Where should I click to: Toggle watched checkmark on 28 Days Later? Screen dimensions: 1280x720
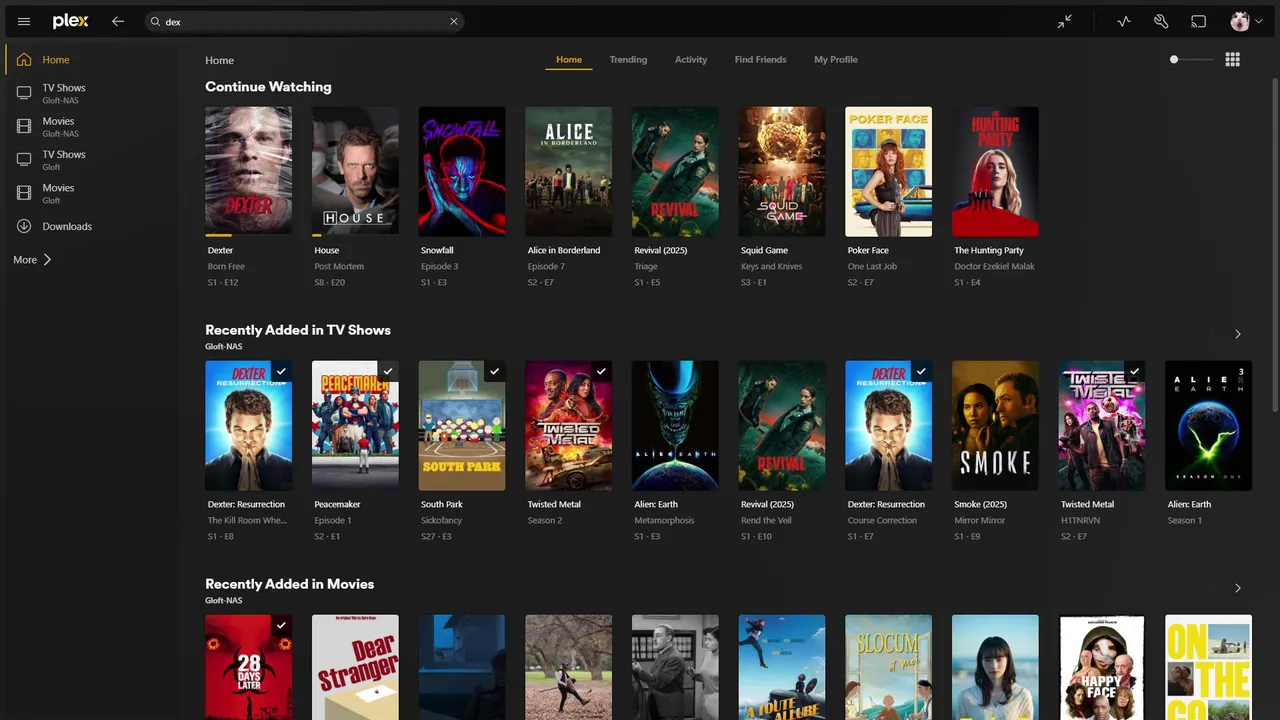pos(281,625)
